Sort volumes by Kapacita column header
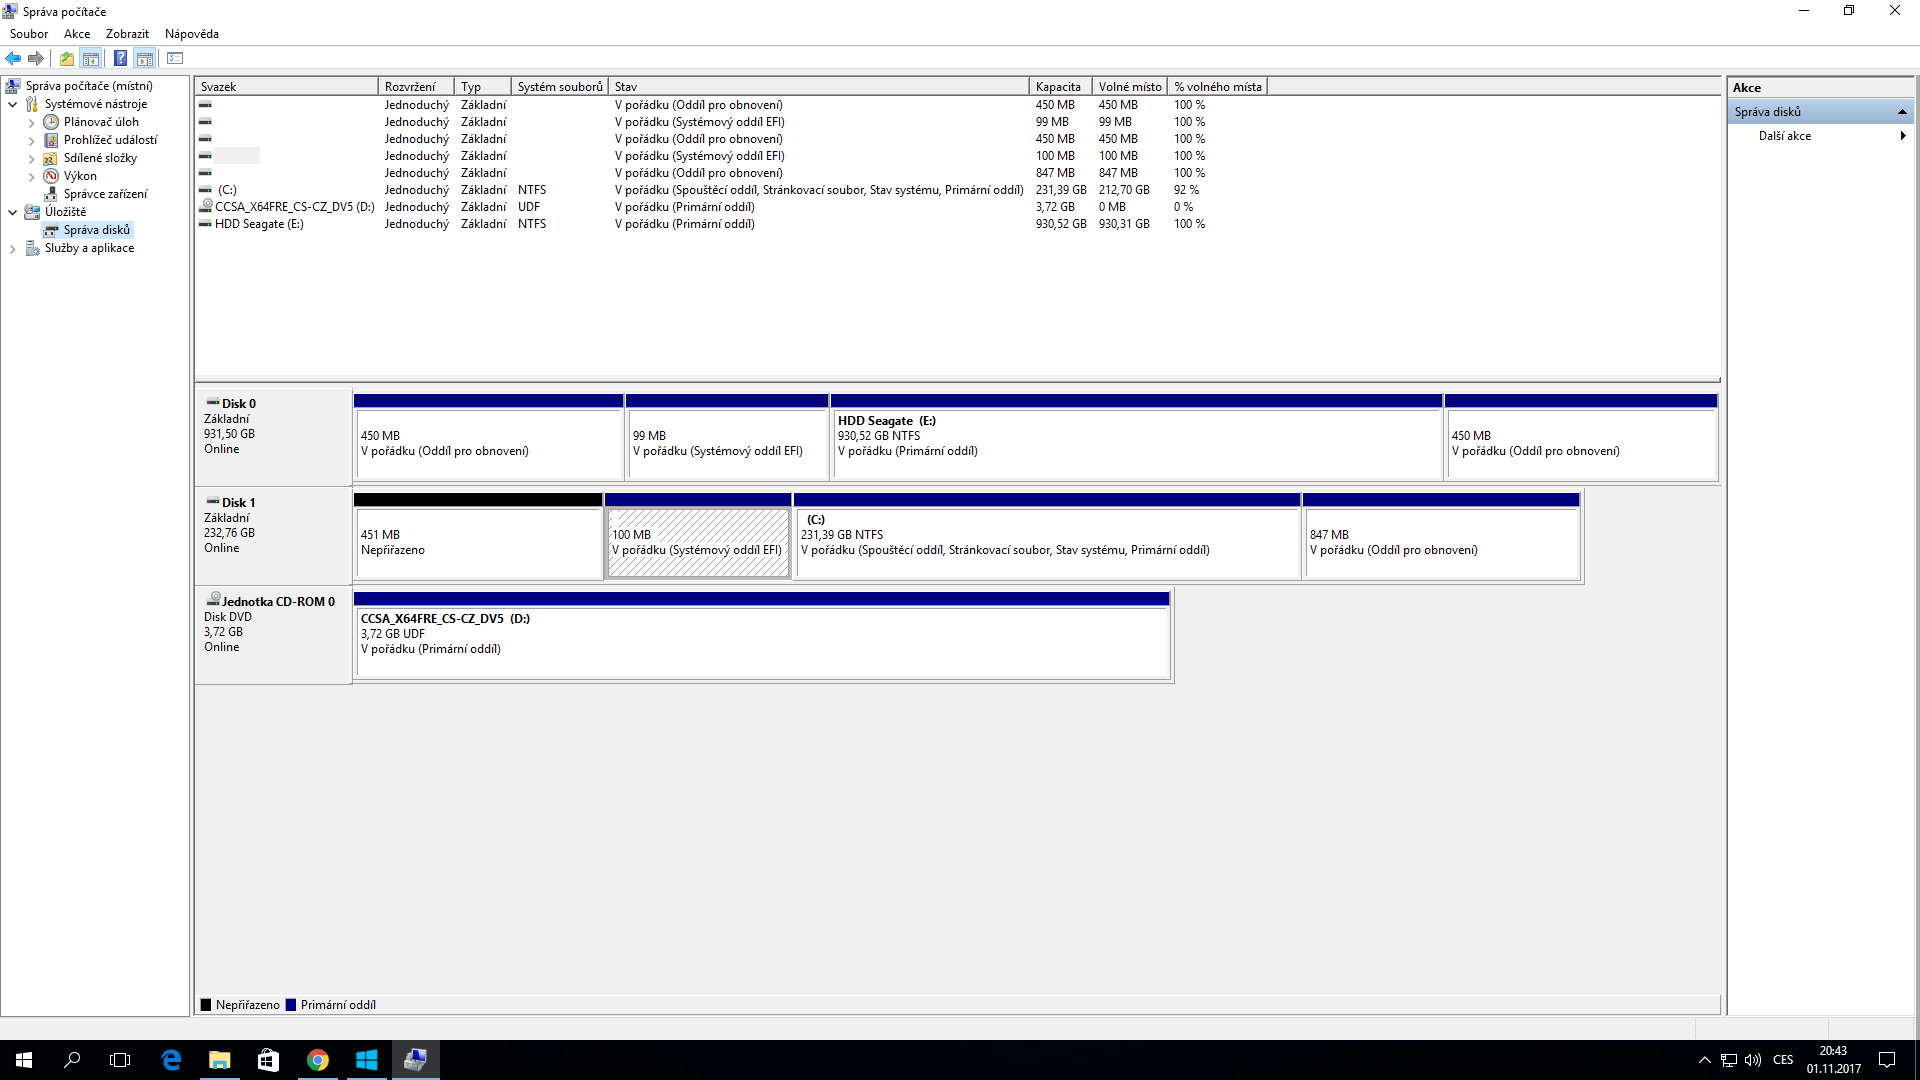This screenshot has height=1080, width=1920. click(x=1058, y=87)
